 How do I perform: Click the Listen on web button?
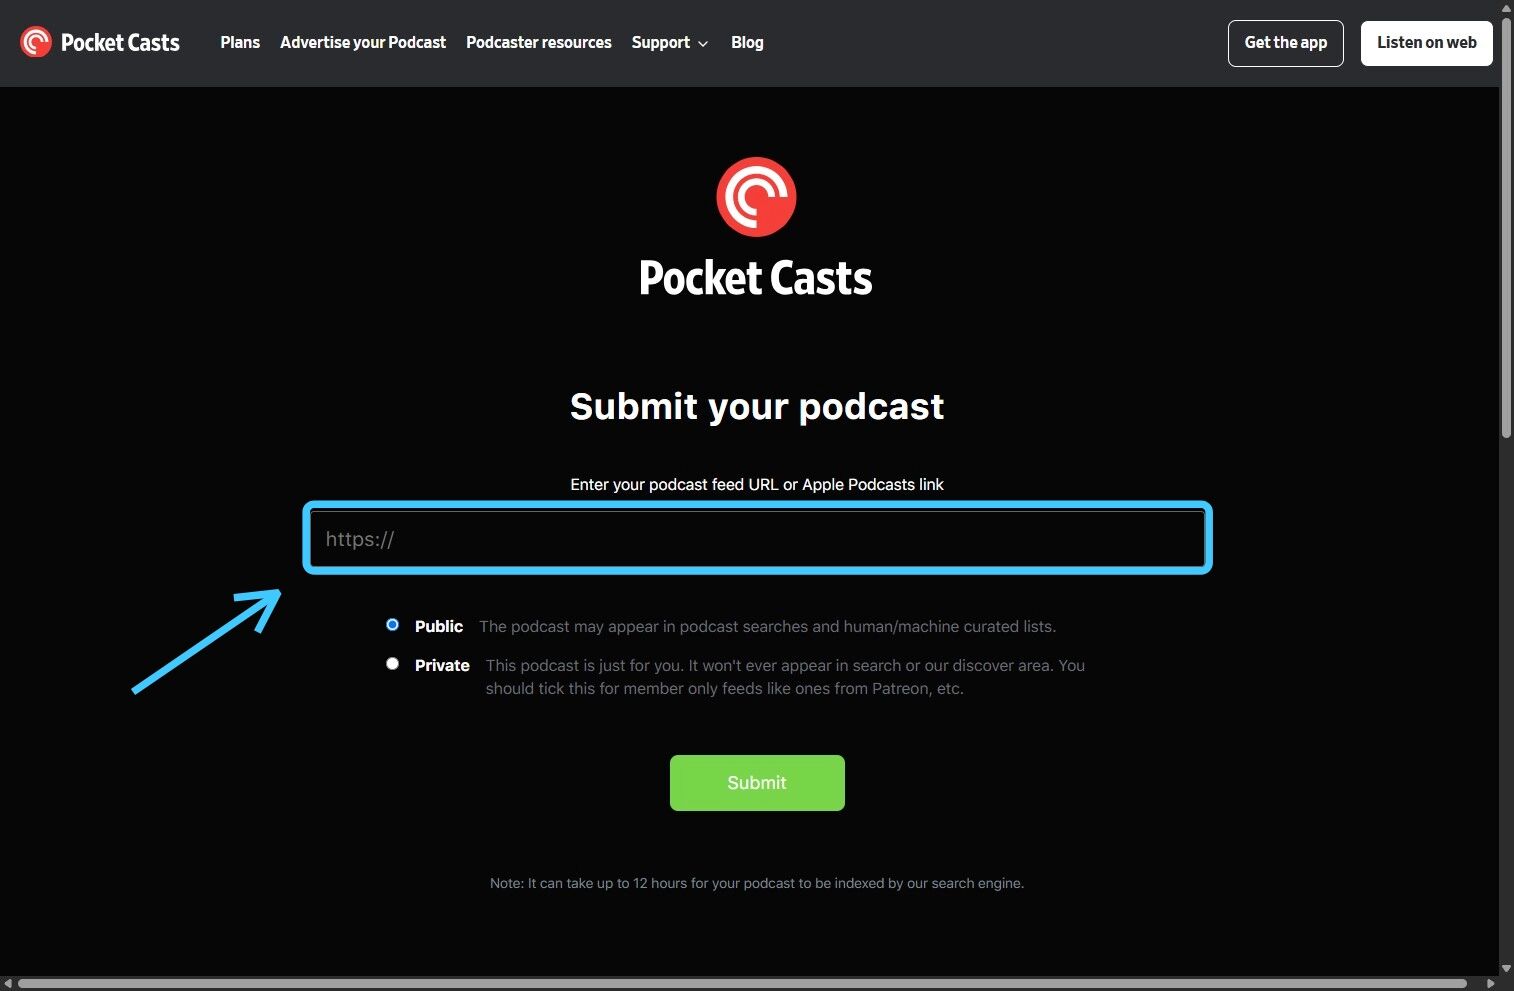(x=1427, y=43)
